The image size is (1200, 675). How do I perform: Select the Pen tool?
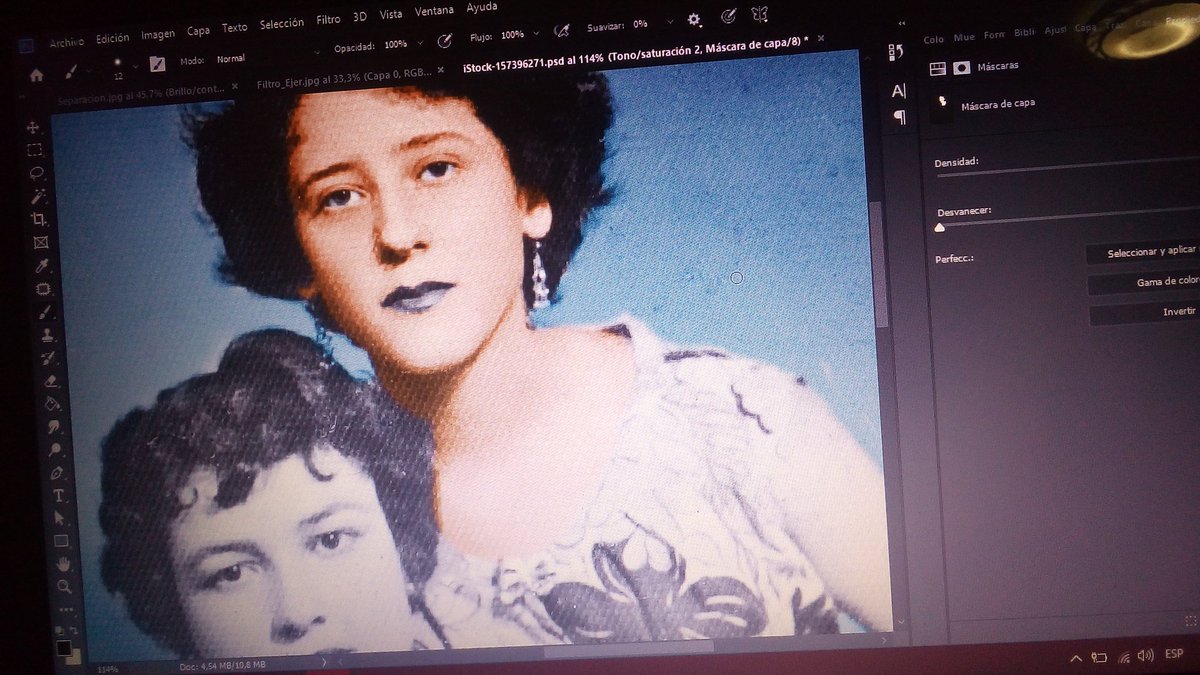click(57, 472)
